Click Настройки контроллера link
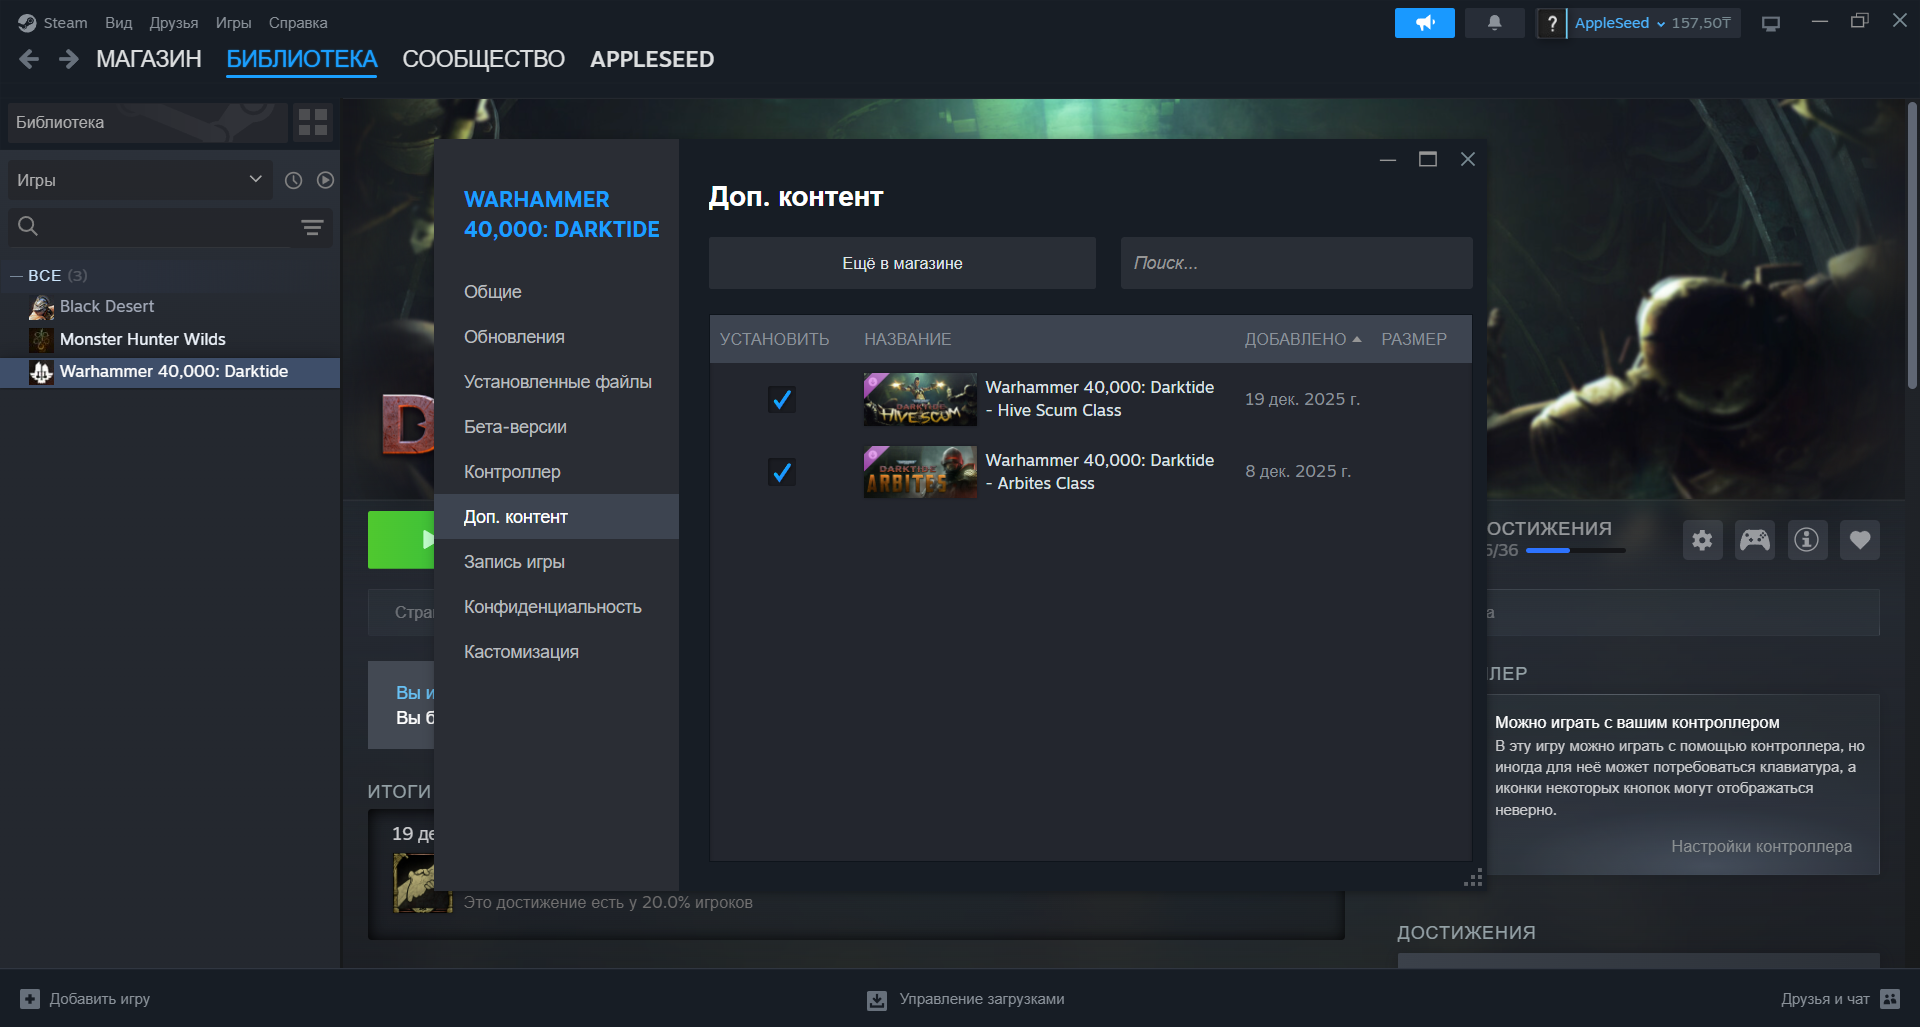1920x1027 pixels. (1761, 846)
